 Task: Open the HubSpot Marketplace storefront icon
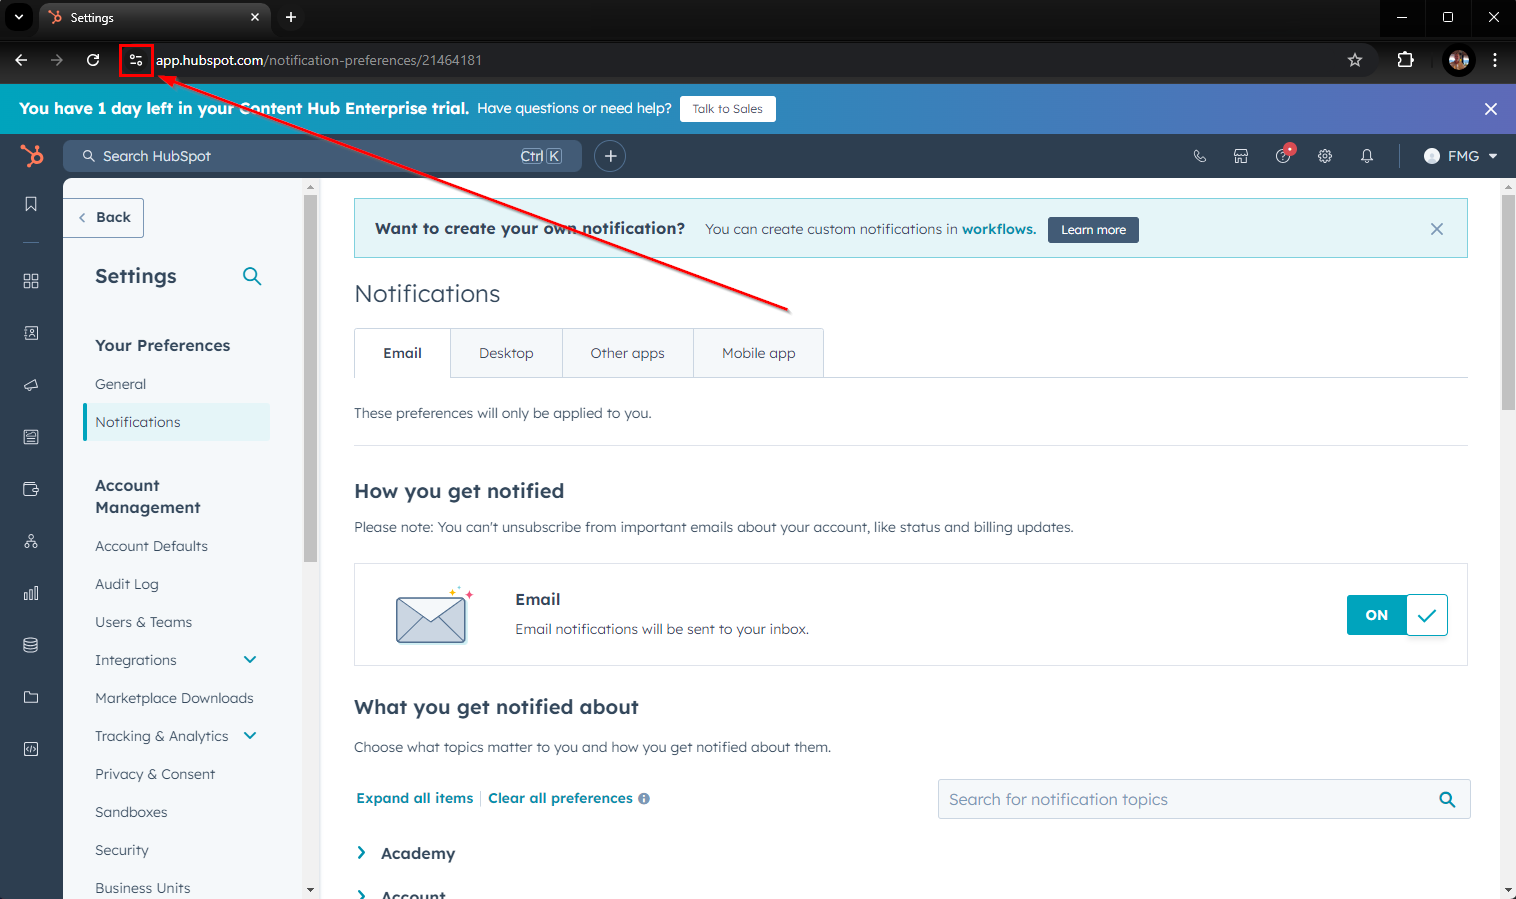1241,156
